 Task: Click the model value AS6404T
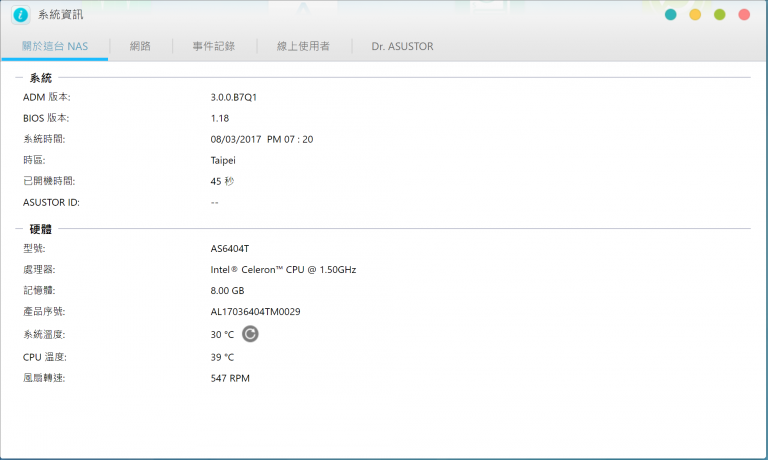tap(230, 249)
